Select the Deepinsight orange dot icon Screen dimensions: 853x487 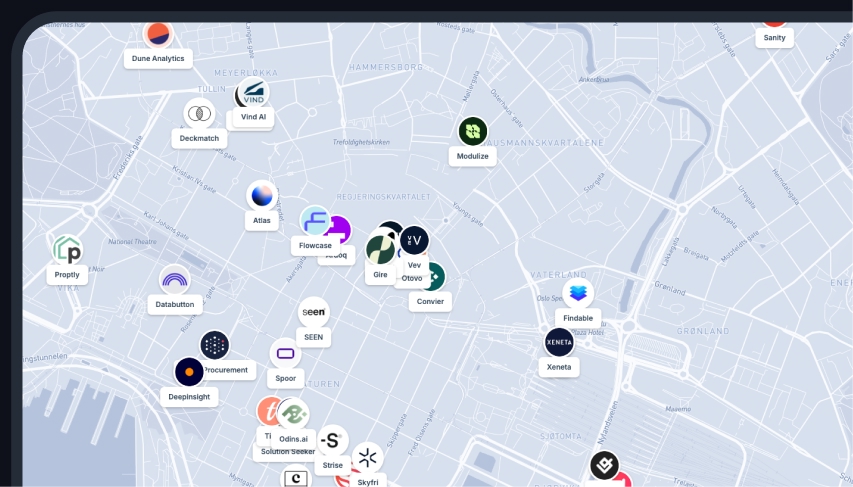(189, 372)
